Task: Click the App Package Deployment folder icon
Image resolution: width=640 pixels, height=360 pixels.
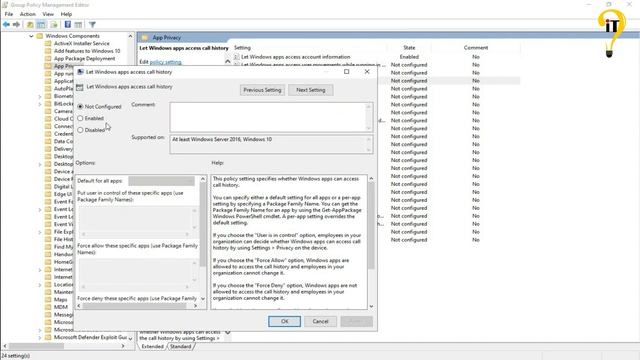Action: pos(48,58)
